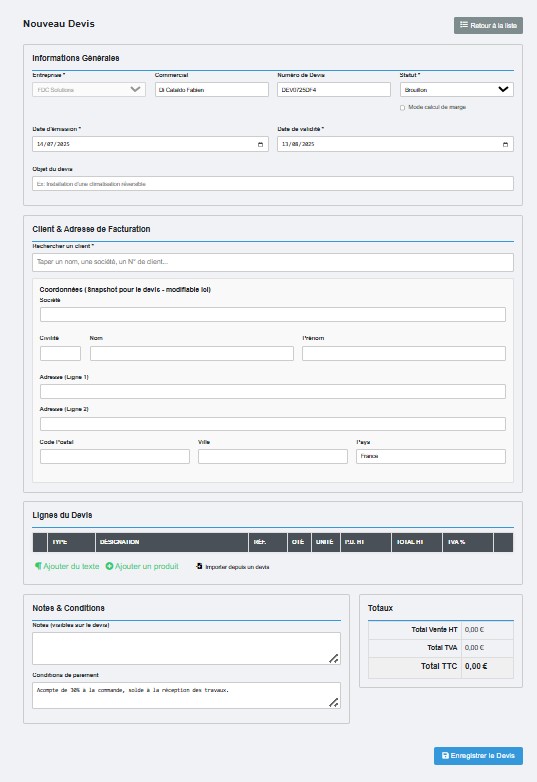Click the Notes textarea
Viewport: 537px width, 782px height.
pyautogui.click(x=186, y=648)
